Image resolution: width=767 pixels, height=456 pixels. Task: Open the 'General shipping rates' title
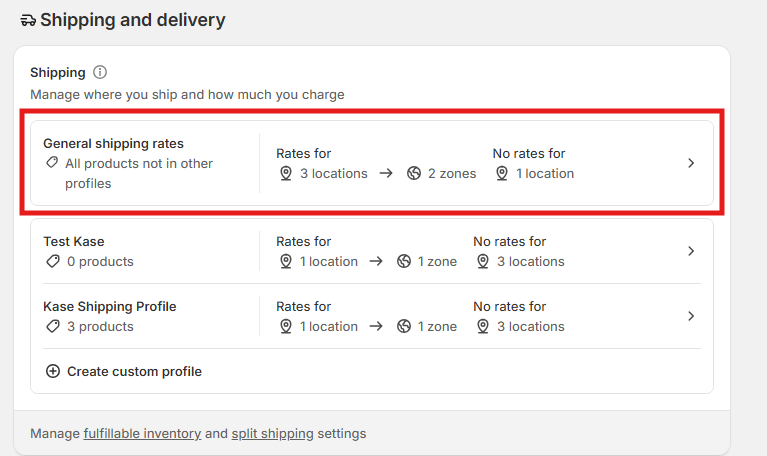click(x=113, y=143)
